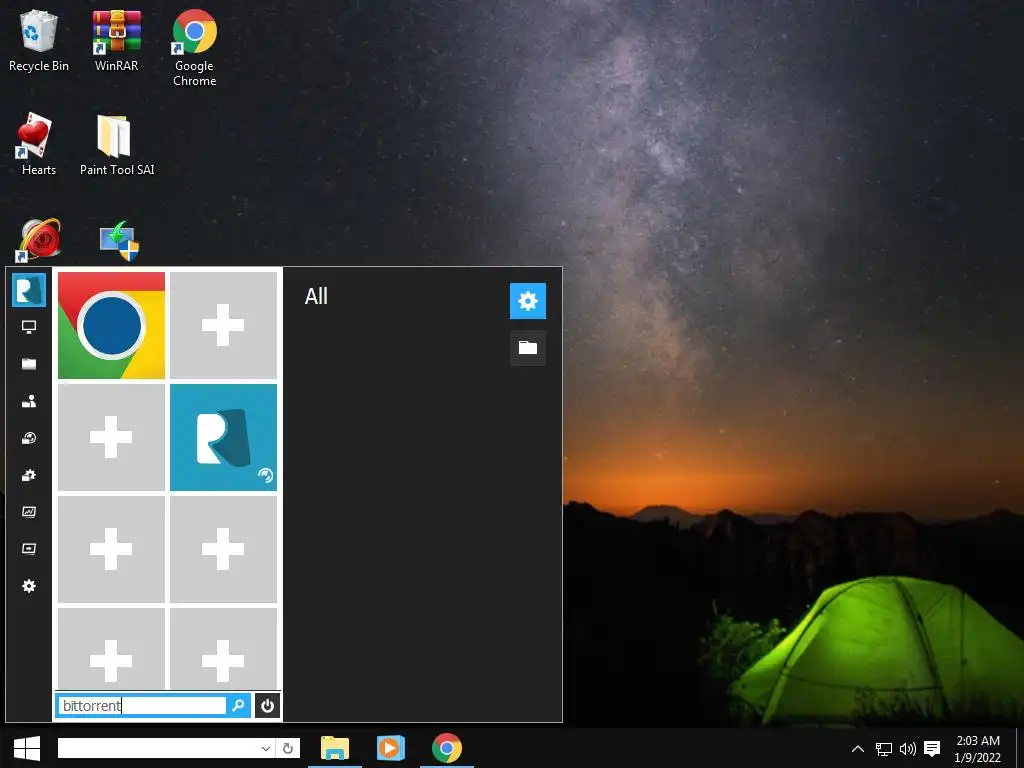The image size is (1024, 768).
Task: Switch to Chrome via the taskbar icon
Action: (447, 748)
